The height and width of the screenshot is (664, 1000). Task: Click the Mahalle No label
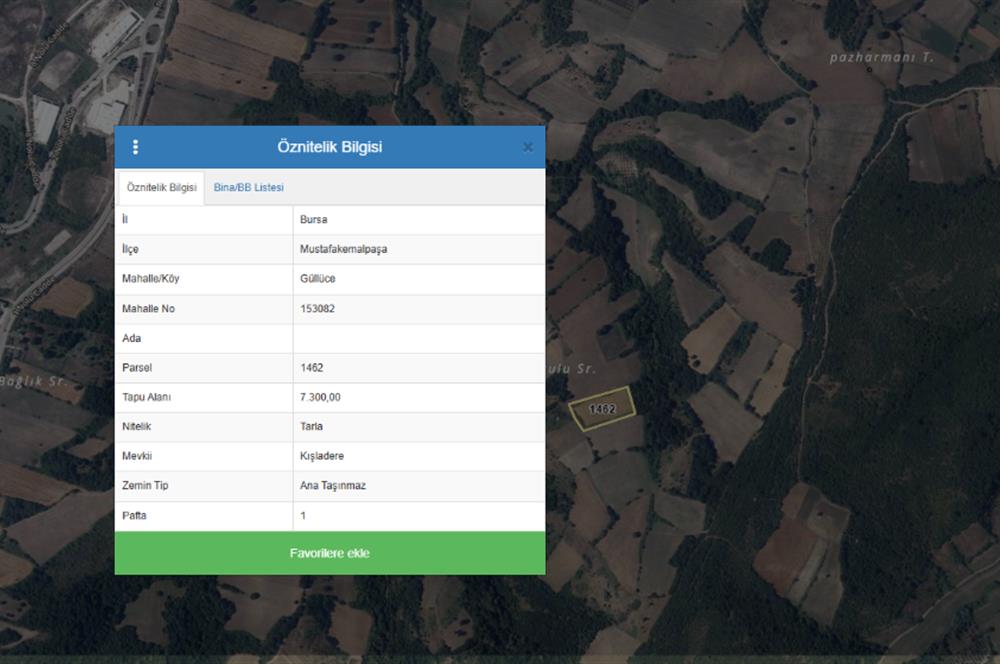point(148,309)
